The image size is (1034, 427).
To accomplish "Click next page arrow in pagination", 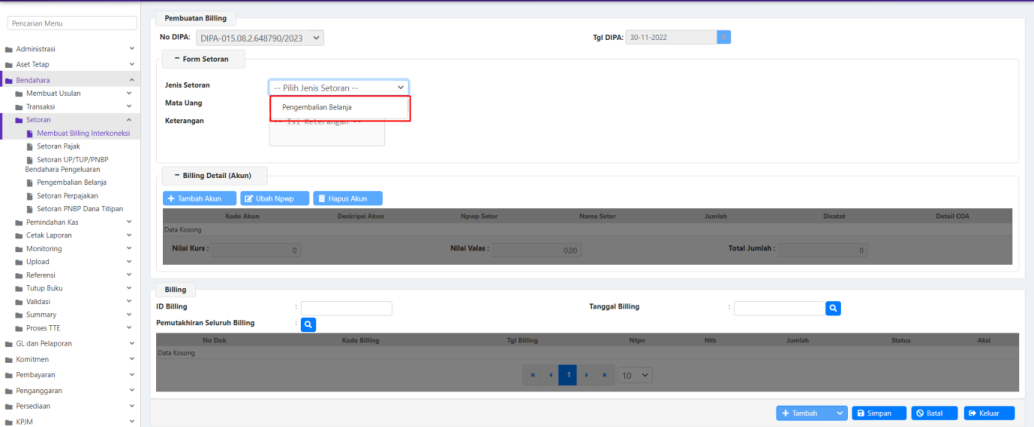I will click(x=585, y=375).
